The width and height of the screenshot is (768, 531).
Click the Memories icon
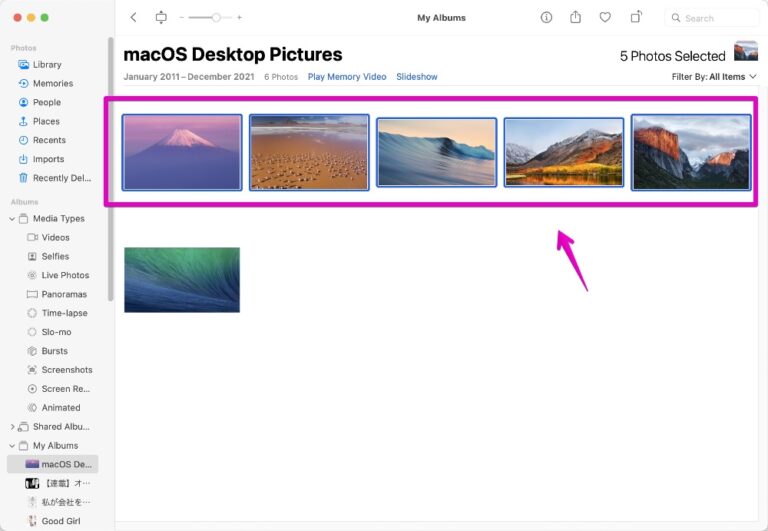[23, 83]
